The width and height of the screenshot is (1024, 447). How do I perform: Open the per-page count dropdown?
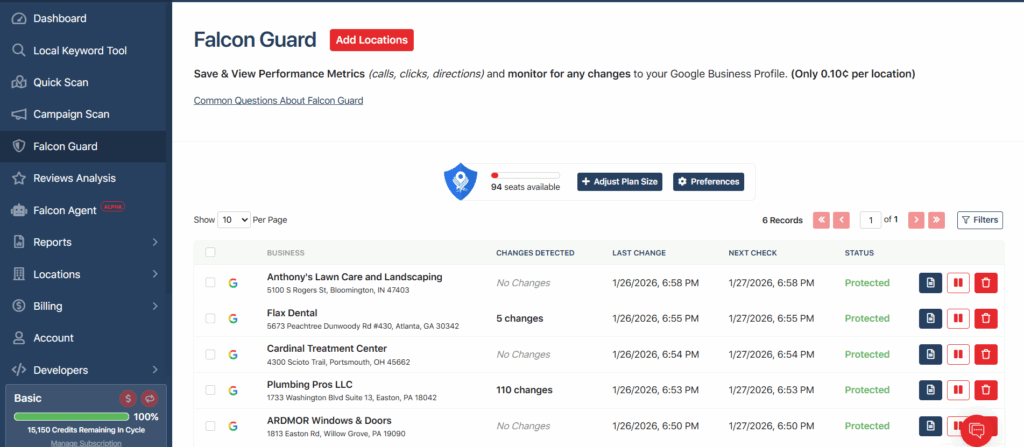[x=234, y=220]
